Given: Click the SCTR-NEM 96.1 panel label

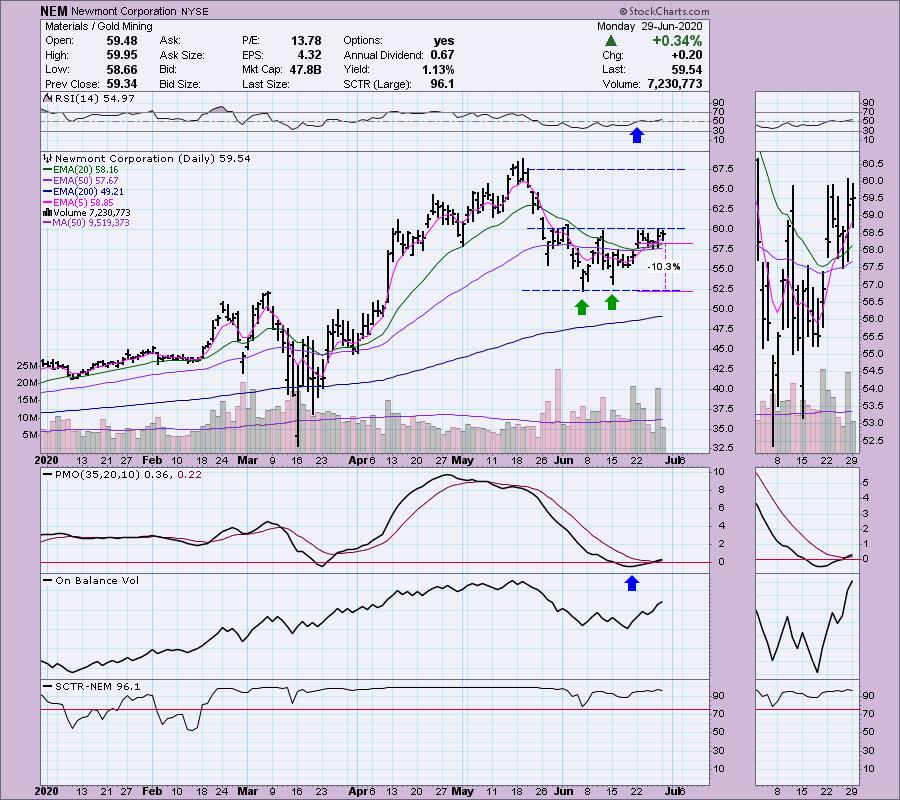Looking at the screenshot, I should point(98,687).
